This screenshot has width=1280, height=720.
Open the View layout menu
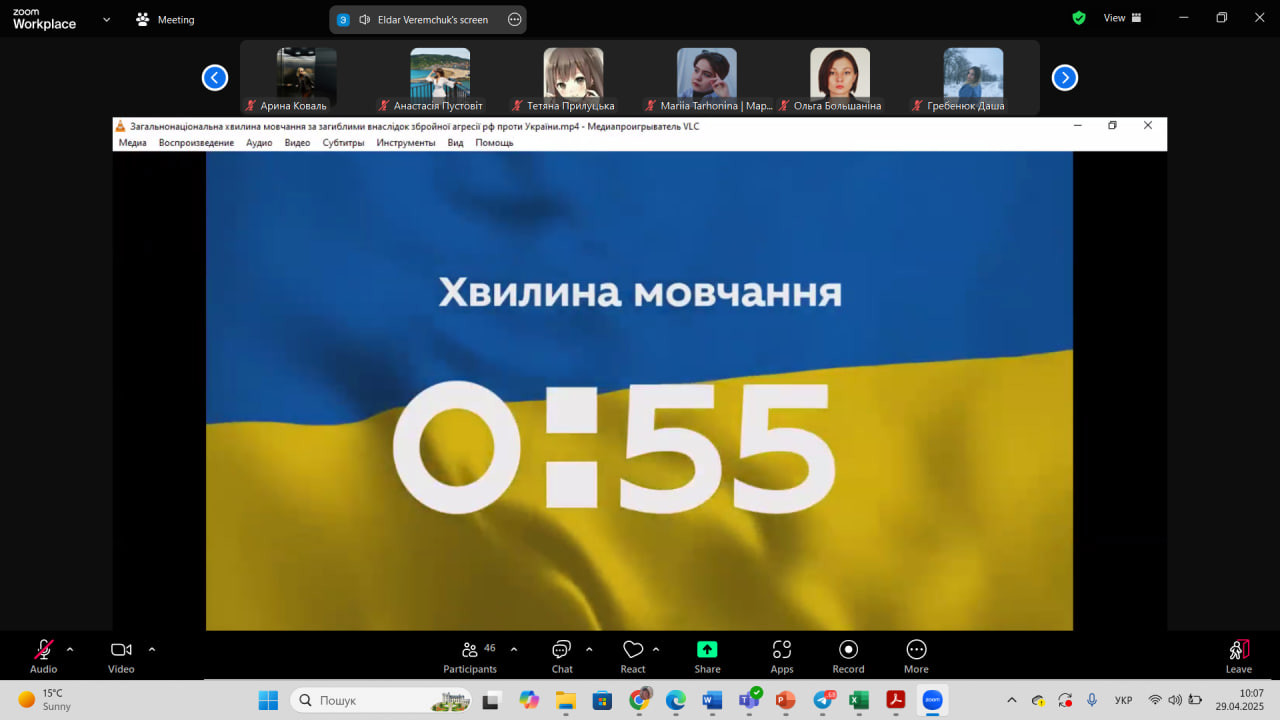pyautogui.click(x=1120, y=18)
